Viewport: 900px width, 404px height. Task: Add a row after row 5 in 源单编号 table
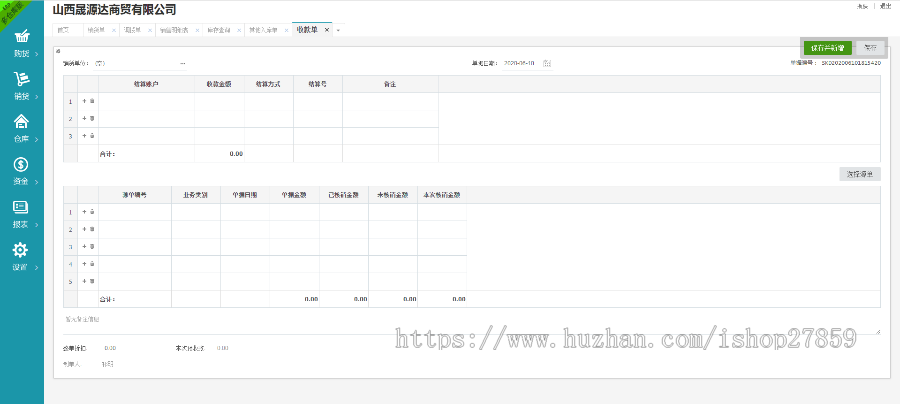point(84,281)
